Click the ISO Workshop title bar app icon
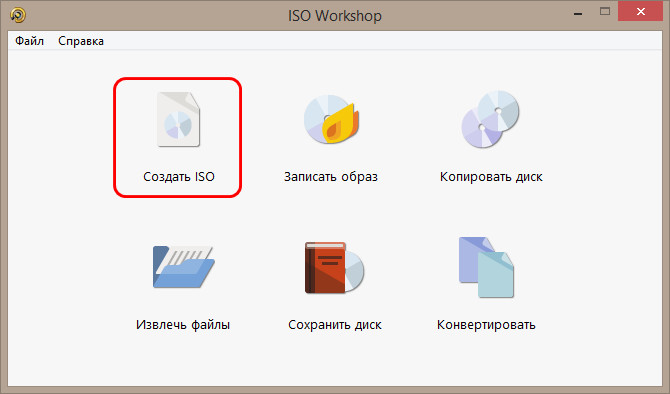The image size is (670, 394). [x=18, y=15]
